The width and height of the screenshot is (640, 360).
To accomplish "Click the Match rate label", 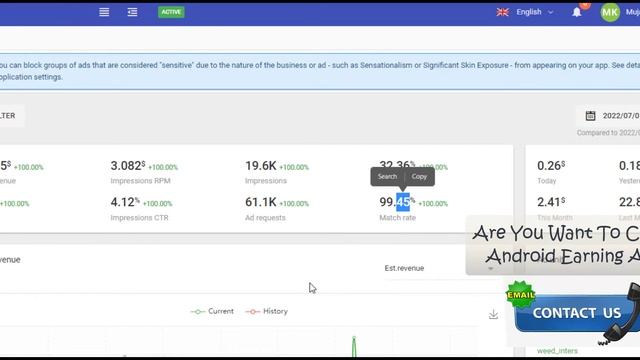I will (398, 218).
